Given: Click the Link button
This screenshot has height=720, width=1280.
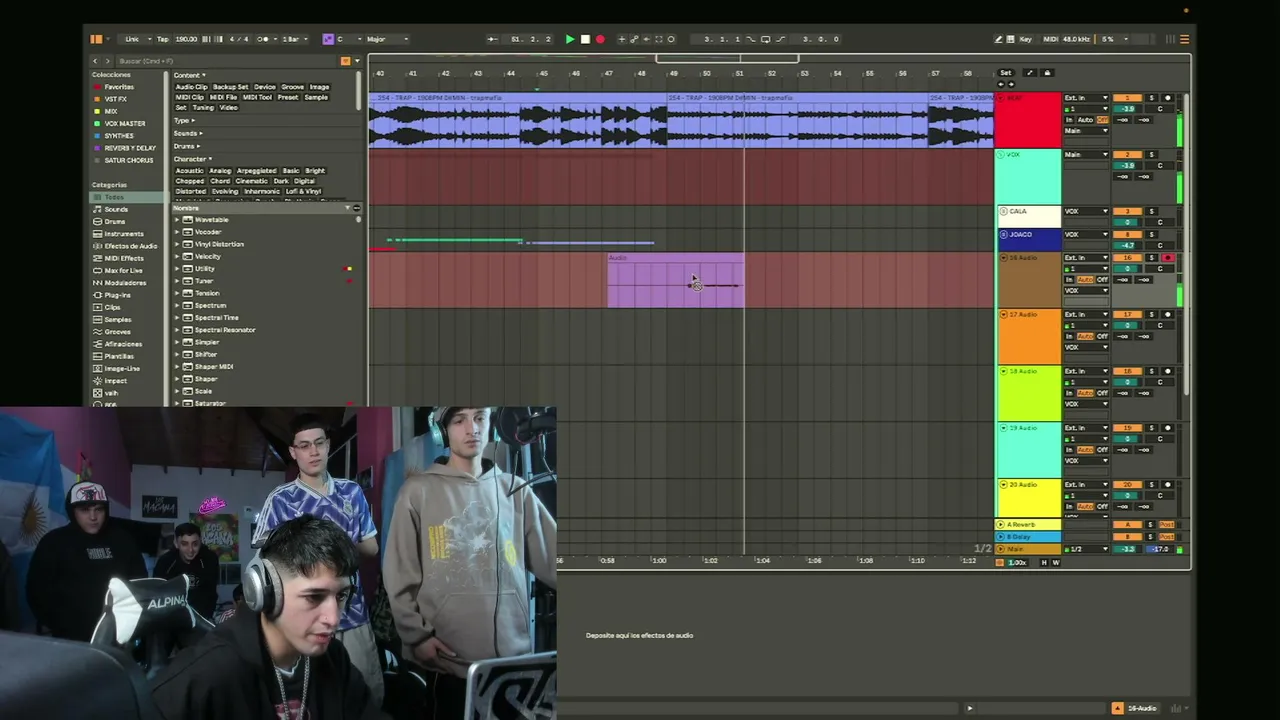Looking at the screenshot, I should point(132,39).
